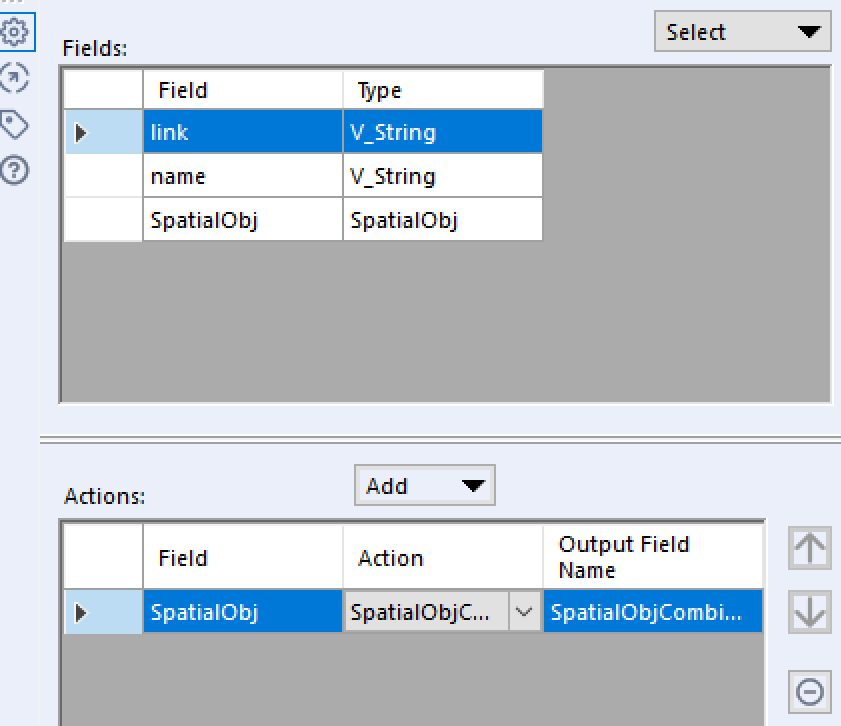Click row selector for SpatialObj action row

(103, 612)
